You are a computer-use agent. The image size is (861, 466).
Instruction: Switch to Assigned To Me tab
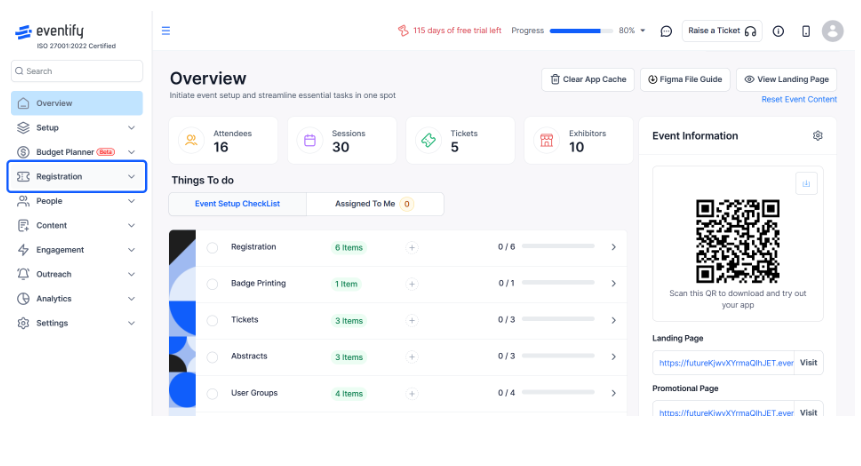(x=375, y=204)
